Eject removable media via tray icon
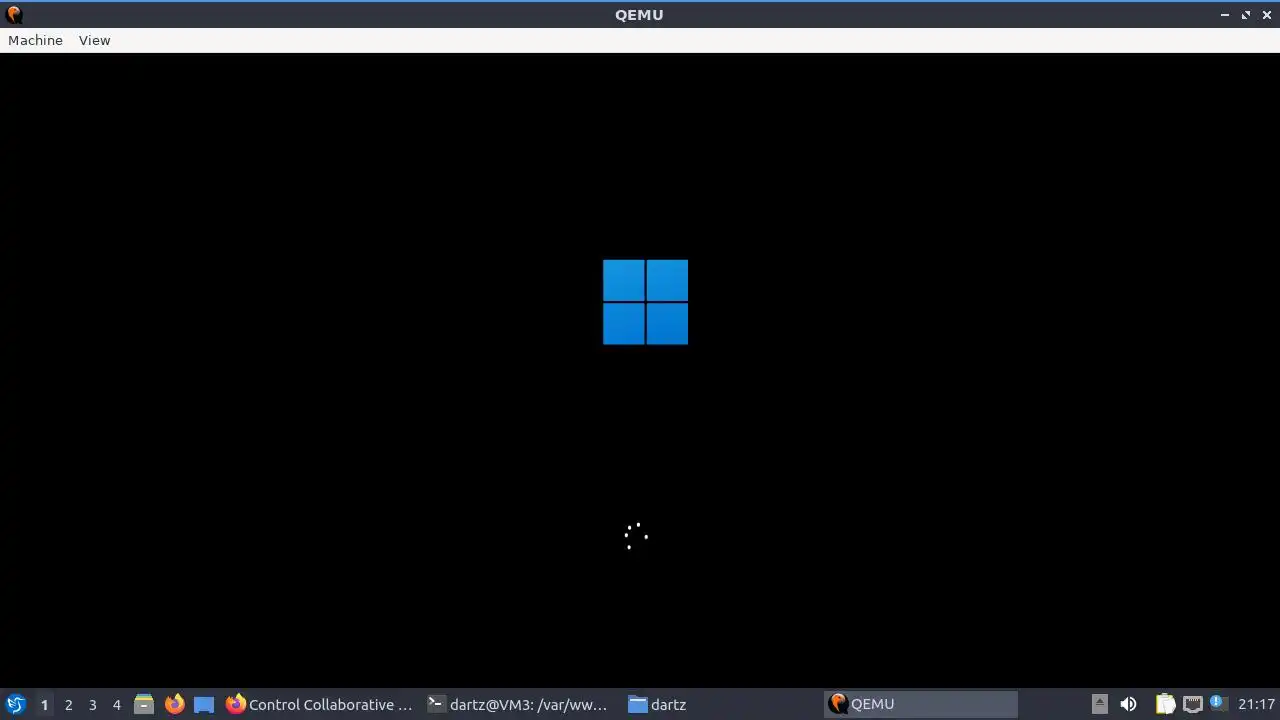 point(1099,704)
